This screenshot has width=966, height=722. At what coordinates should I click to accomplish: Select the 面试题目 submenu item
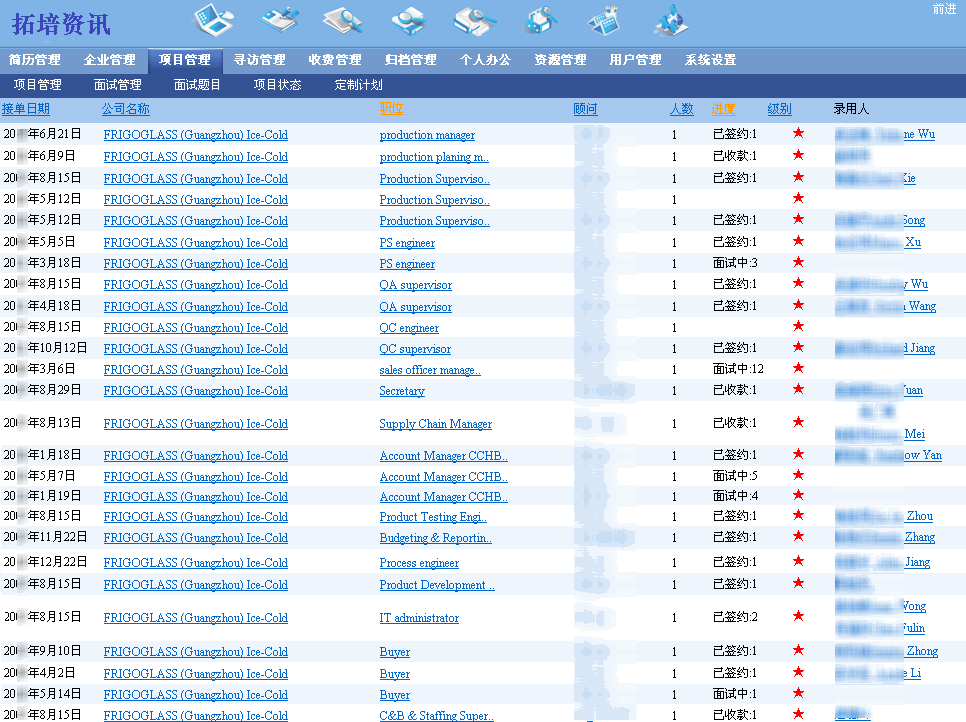click(197, 85)
